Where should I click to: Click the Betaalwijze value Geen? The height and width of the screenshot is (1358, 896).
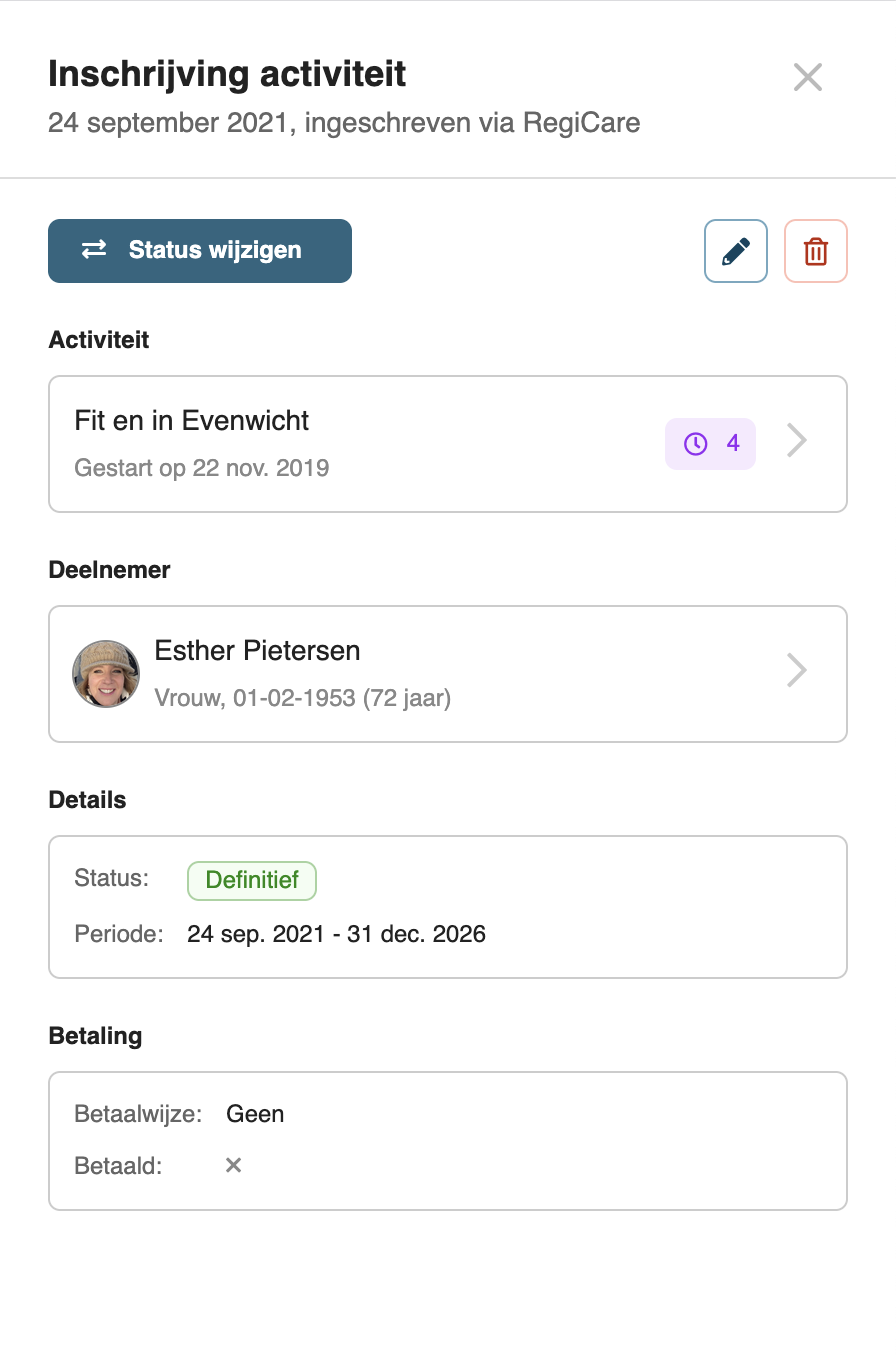click(x=255, y=1114)
